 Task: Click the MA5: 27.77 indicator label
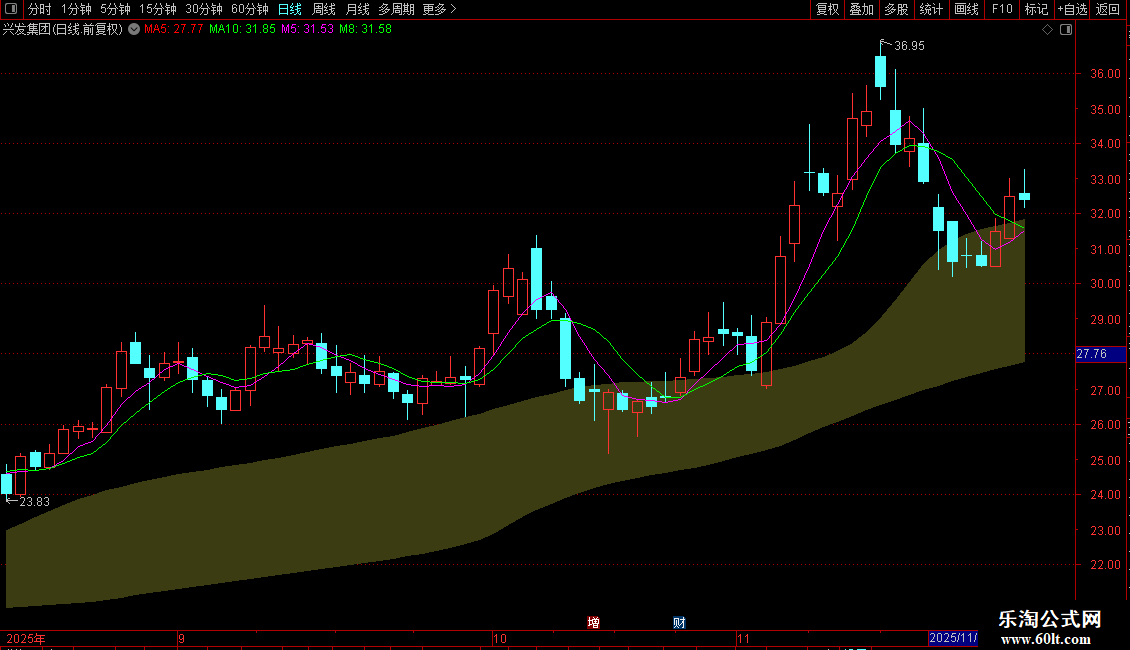point(174,29)
